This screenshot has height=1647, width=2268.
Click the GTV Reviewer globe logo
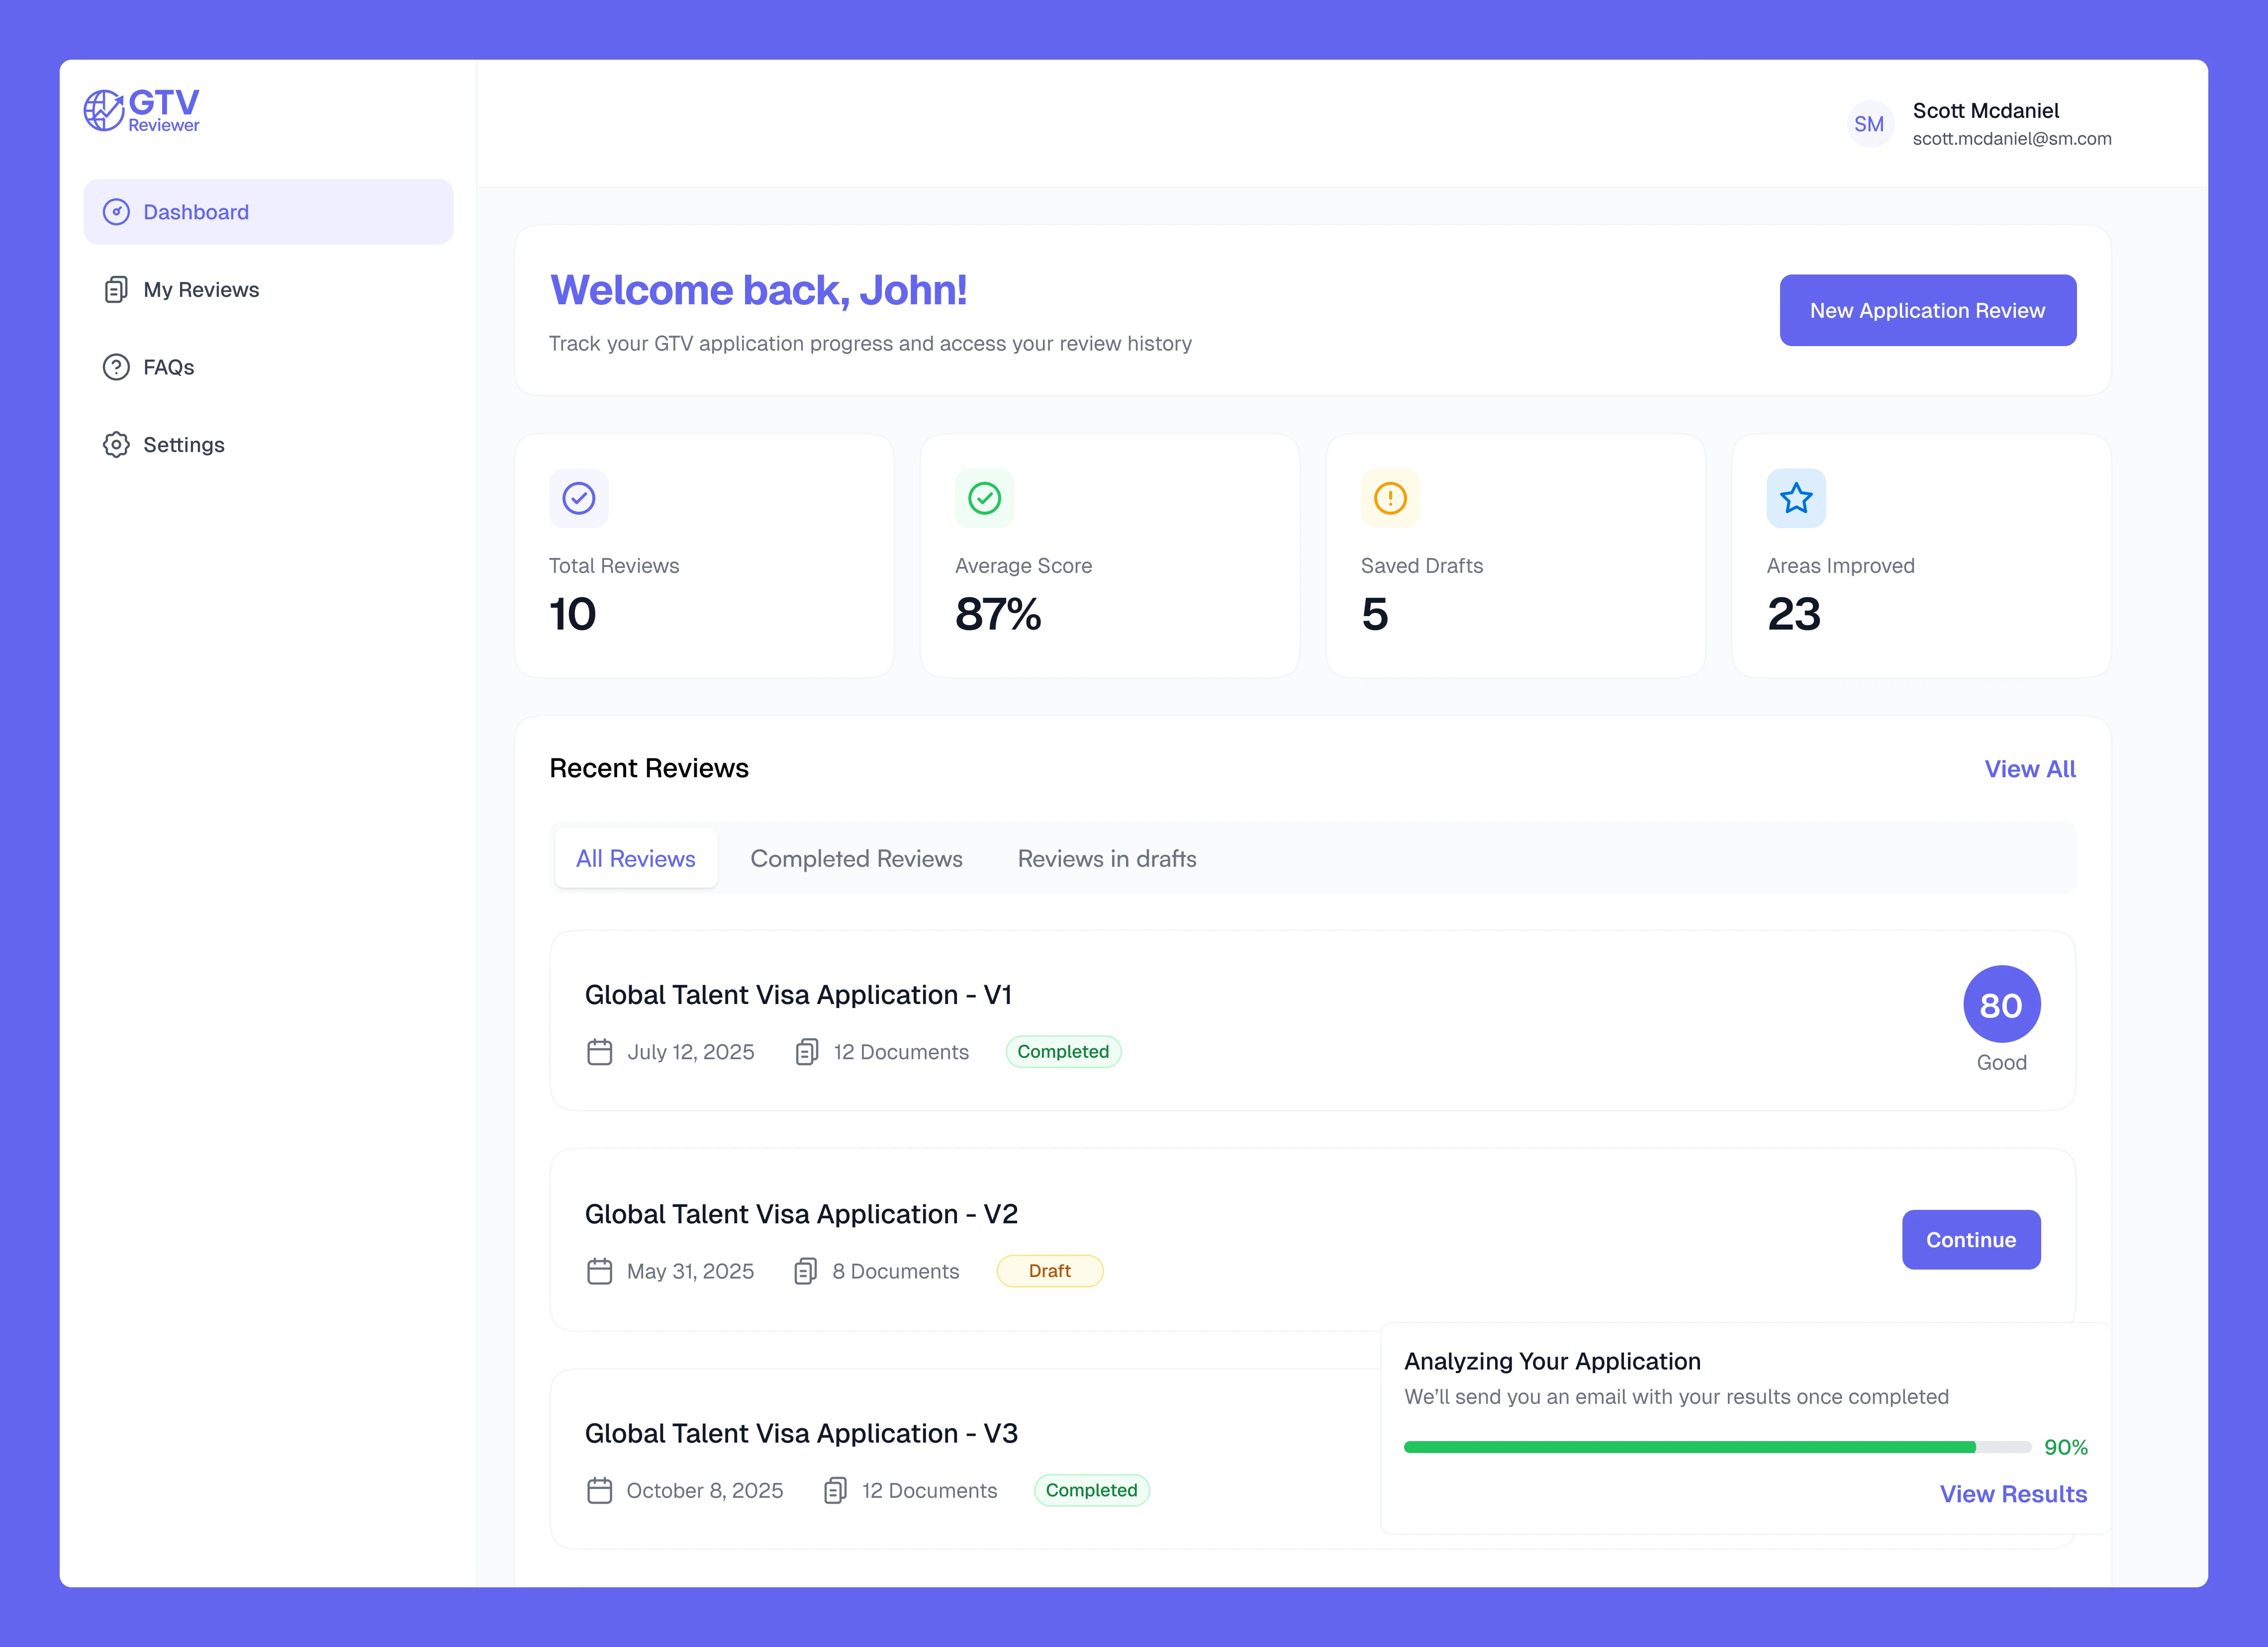(x=104, y=110)
